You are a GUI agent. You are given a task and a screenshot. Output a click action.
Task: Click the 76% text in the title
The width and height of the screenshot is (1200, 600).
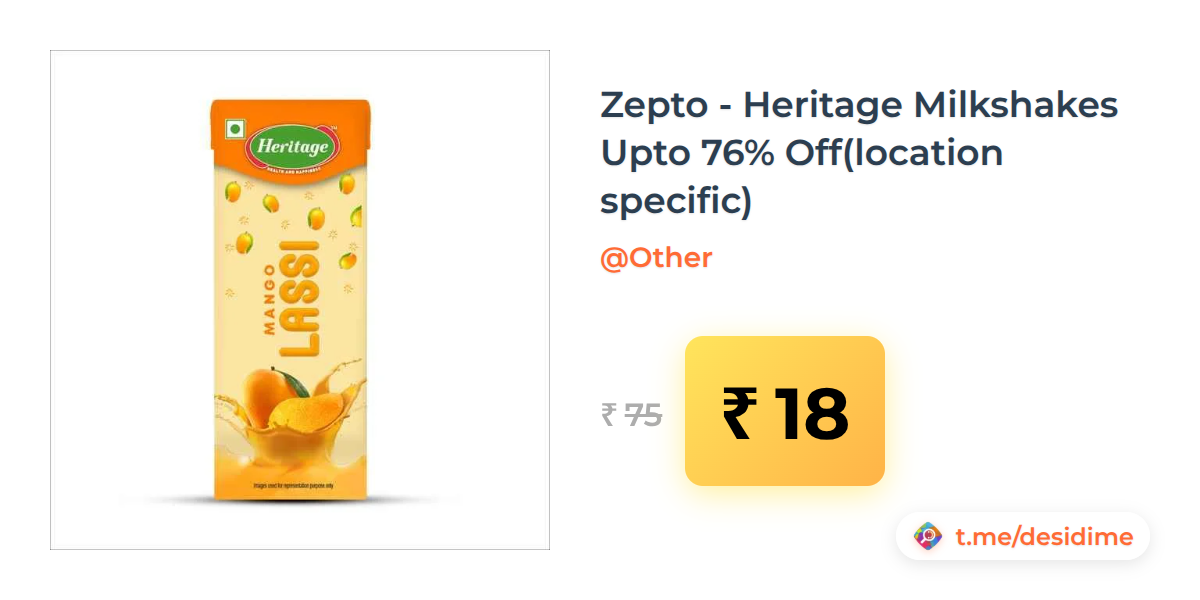[724, 153]
